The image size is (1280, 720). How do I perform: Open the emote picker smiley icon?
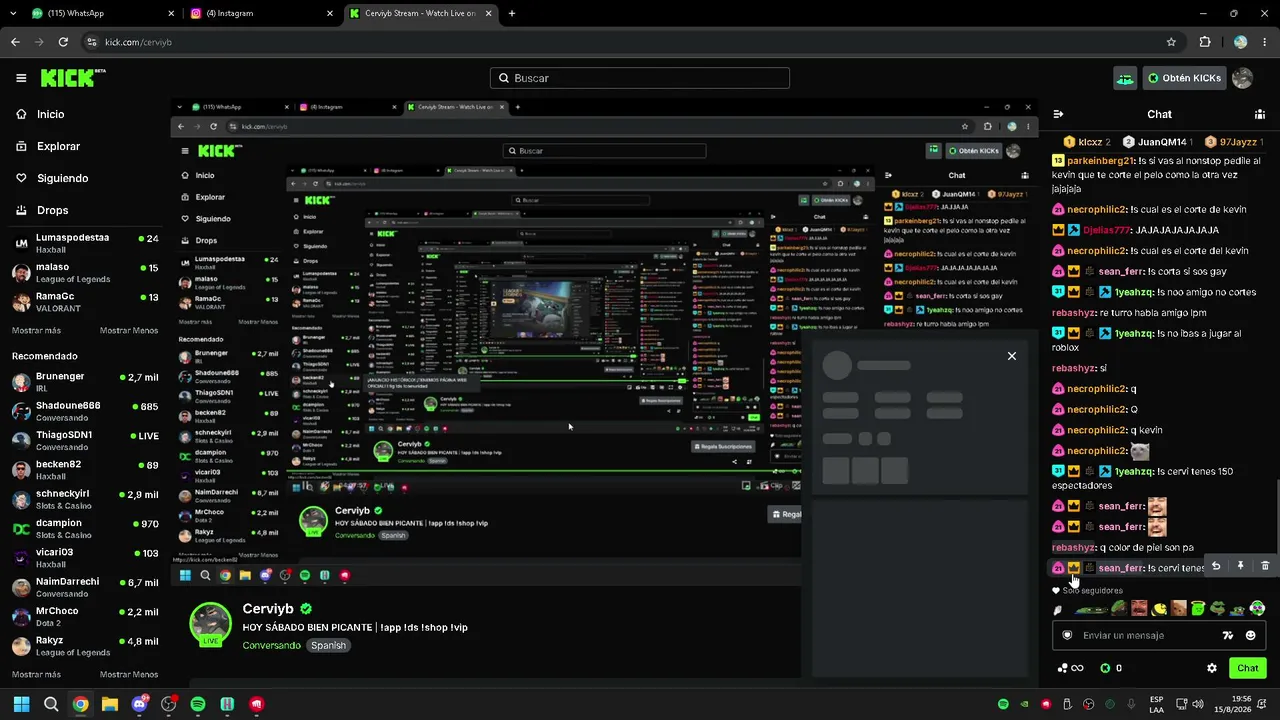pos(1250,635)
